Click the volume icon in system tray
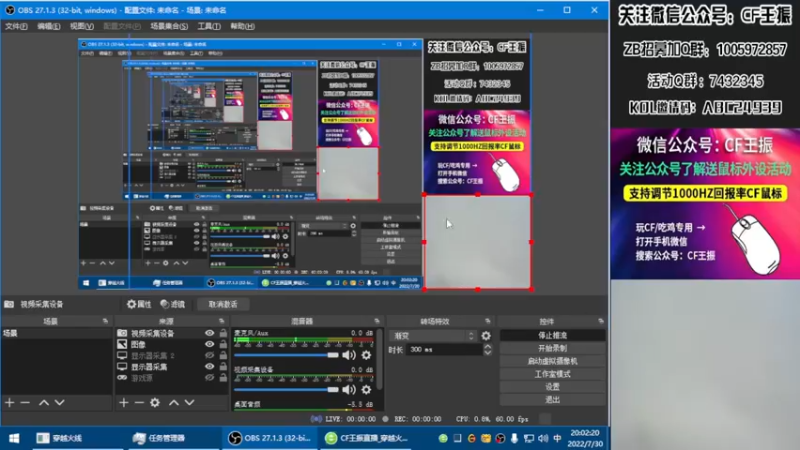 [x=543, y=438]
